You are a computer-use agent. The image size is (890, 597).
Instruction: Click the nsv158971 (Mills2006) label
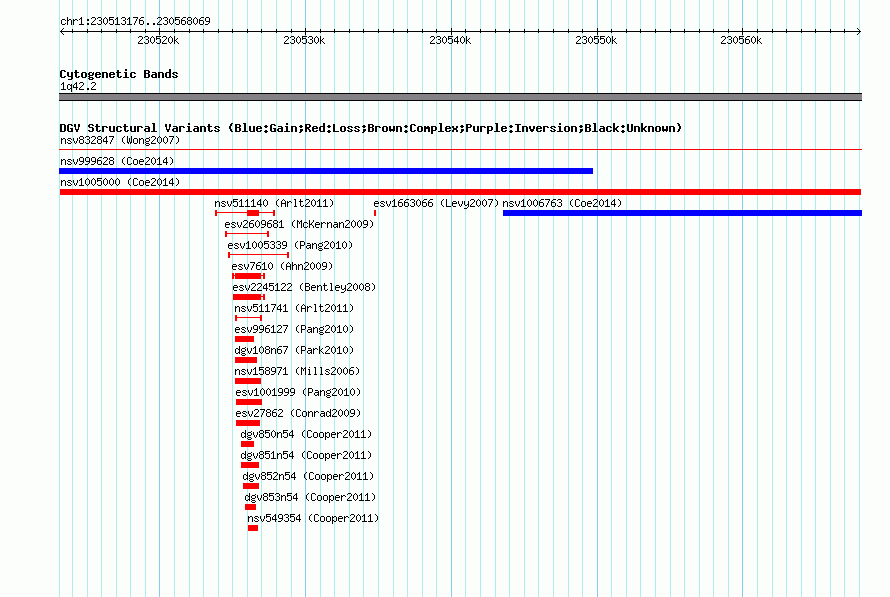coord(297,371)
